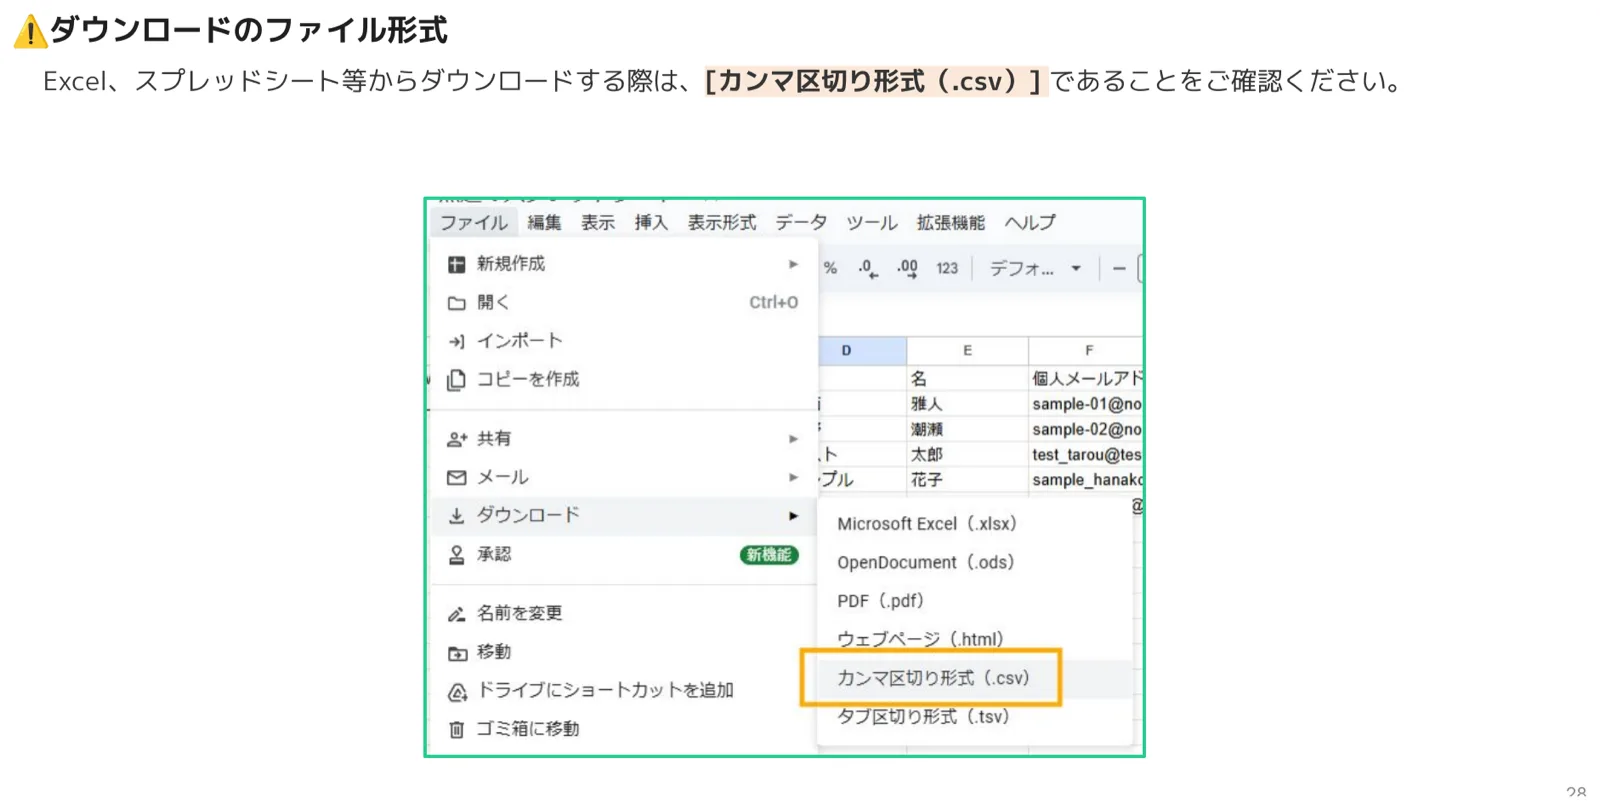Click the 共有 add-person icon
The height and width of the screenshot is (810, 1600).
[x=456, y=439]
